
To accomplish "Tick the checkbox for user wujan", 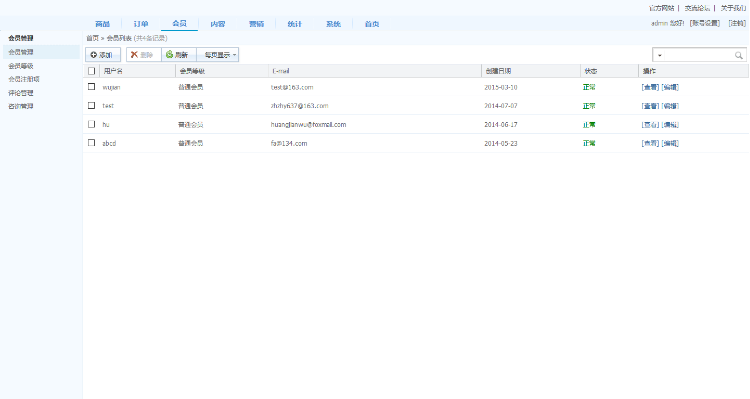I will click(x=91, y=87).
